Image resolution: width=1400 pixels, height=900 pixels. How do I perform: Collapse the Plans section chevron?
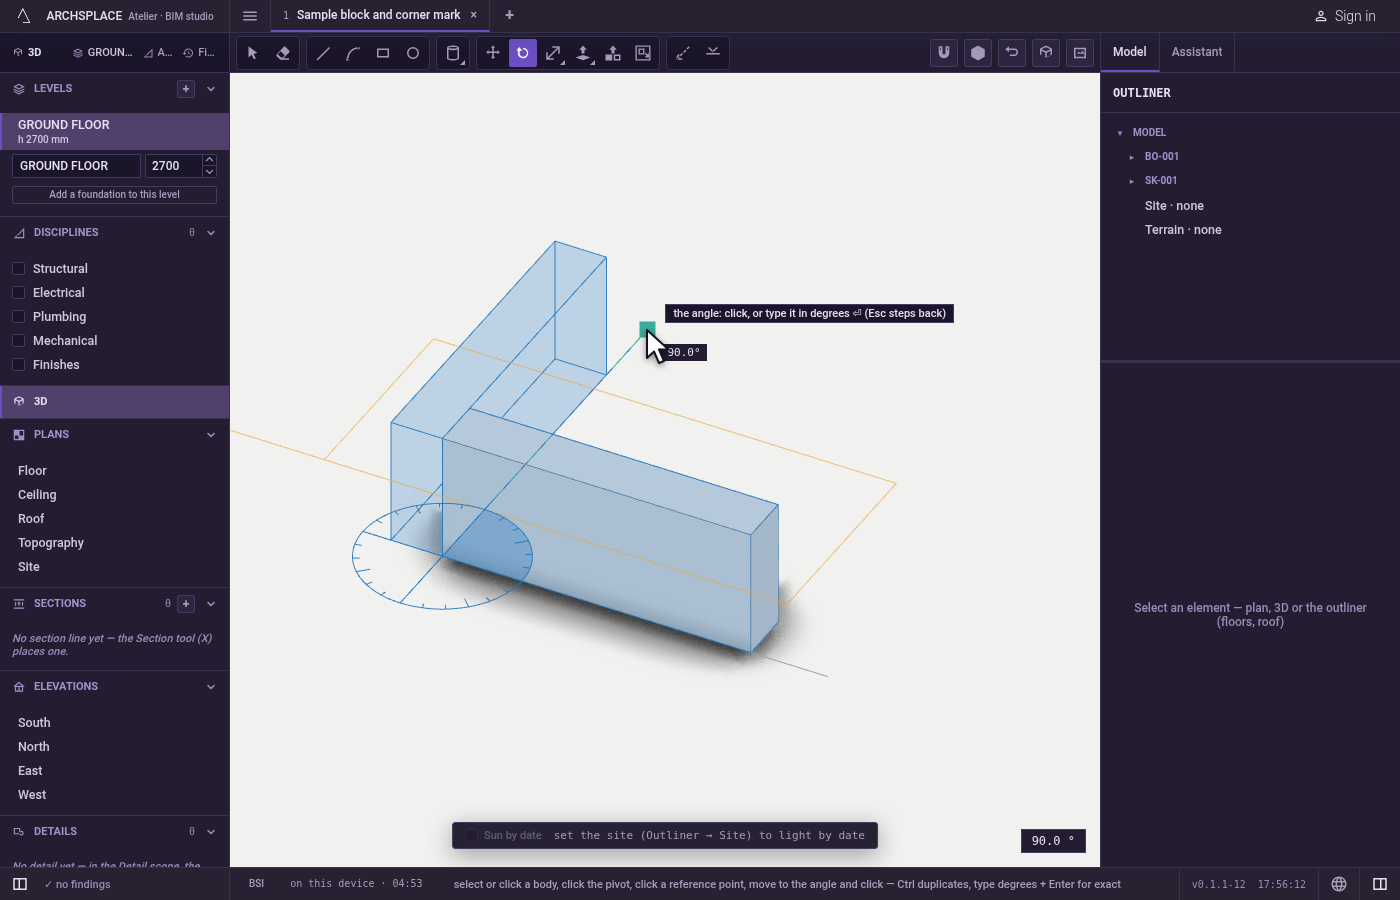[211, 435]
